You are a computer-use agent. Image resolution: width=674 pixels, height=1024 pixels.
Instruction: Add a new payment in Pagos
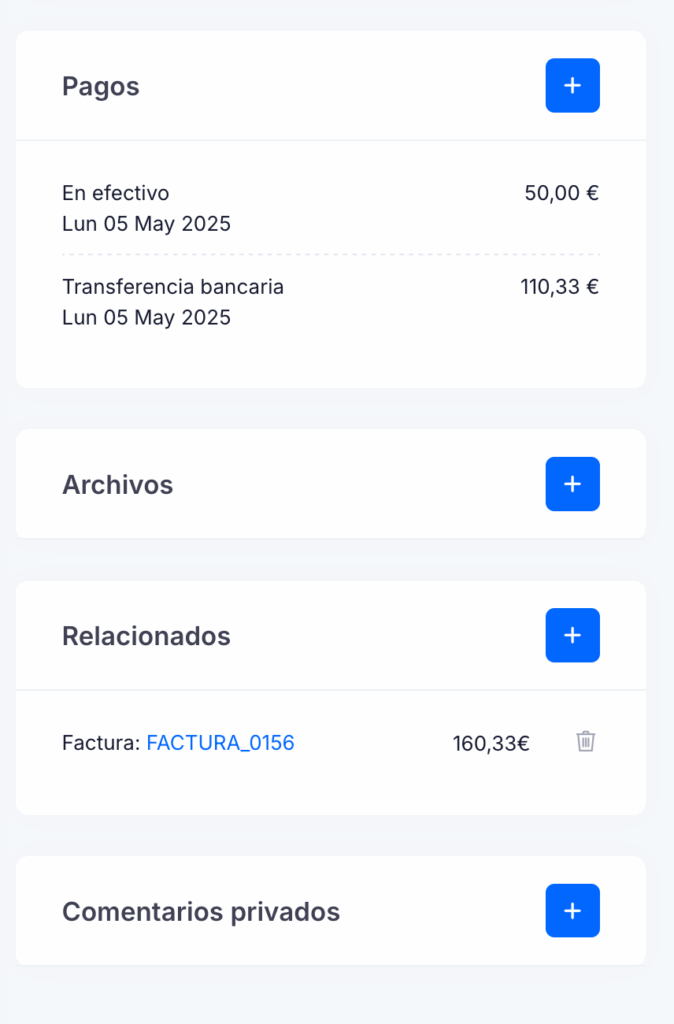(572, 86)
